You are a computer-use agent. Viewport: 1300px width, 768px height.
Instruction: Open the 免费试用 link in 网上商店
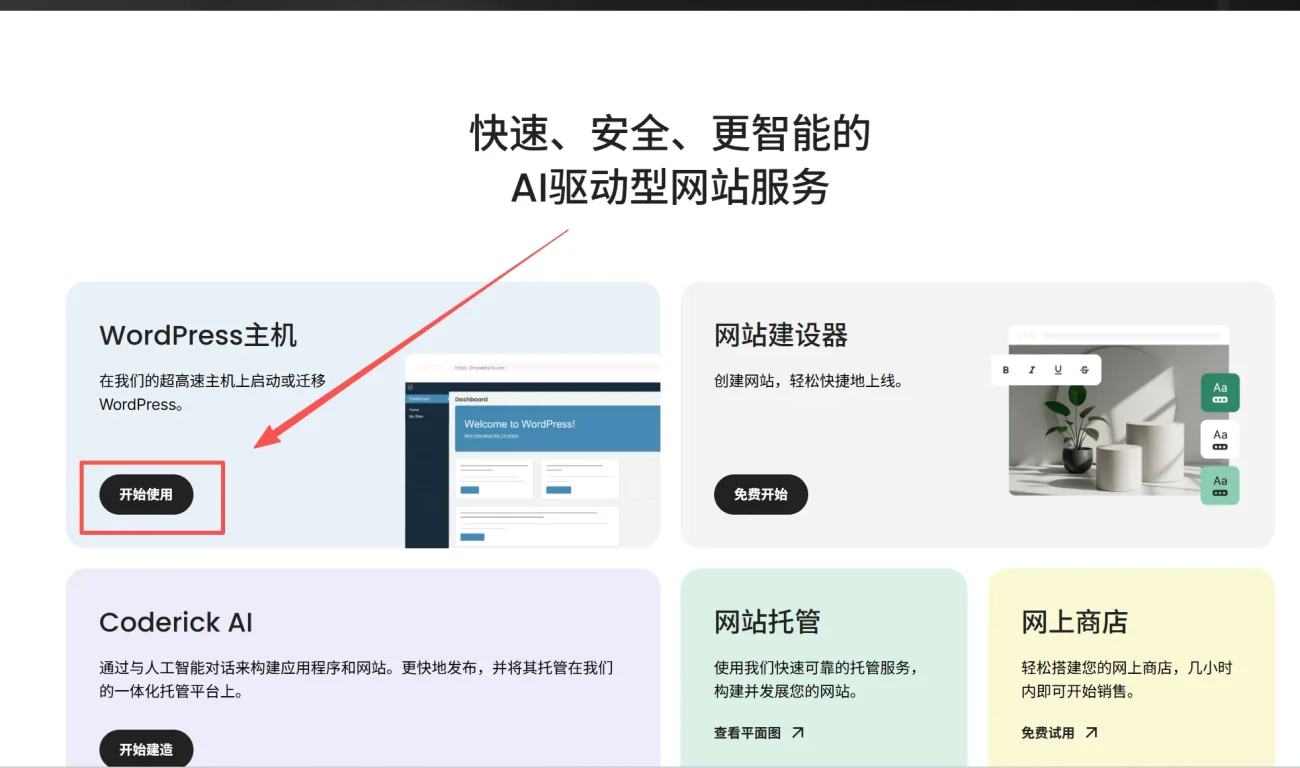[x=1060, y=733]
